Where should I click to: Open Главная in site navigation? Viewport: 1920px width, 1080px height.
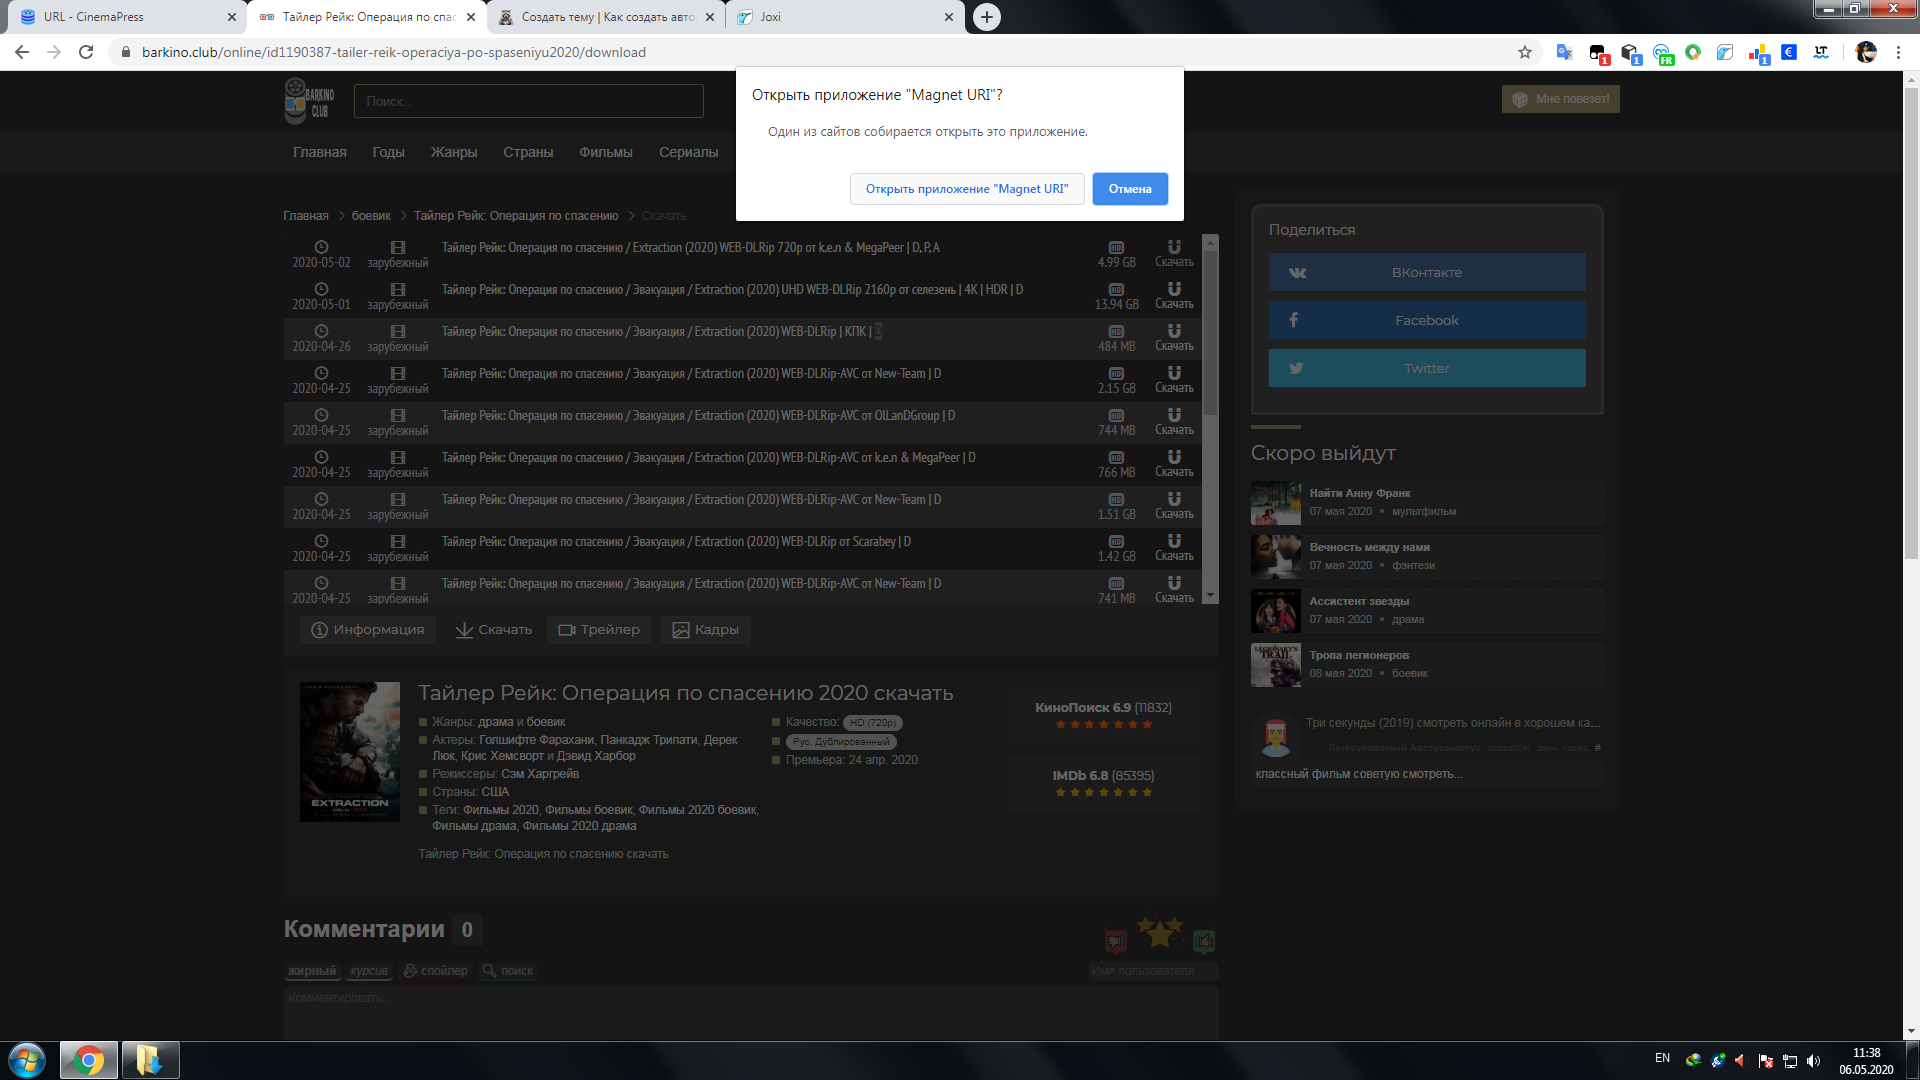pyautogui.click(x=320, y=152)
